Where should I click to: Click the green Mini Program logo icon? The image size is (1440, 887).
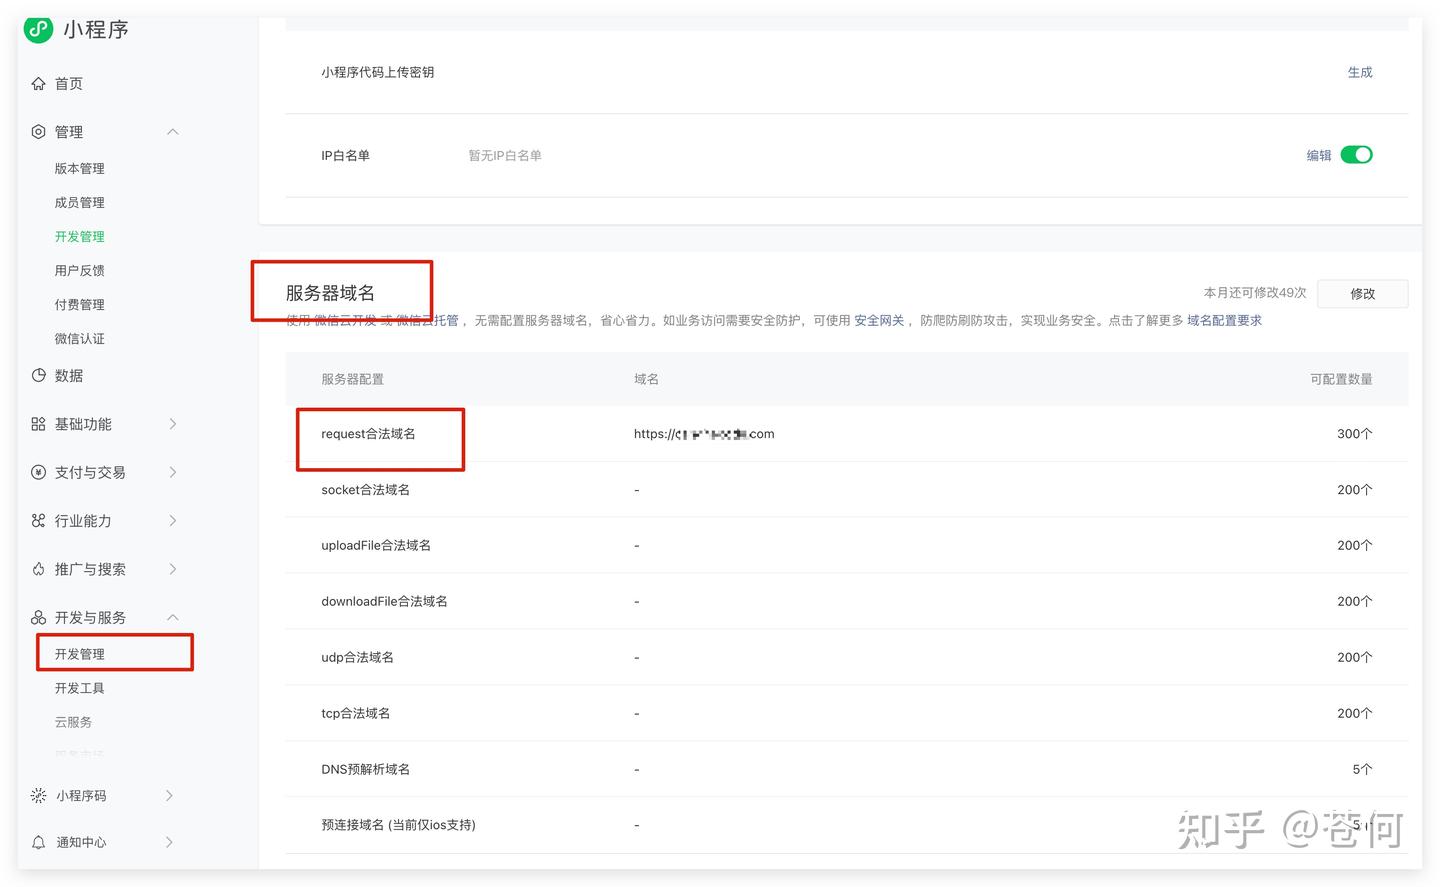(38, 29)
